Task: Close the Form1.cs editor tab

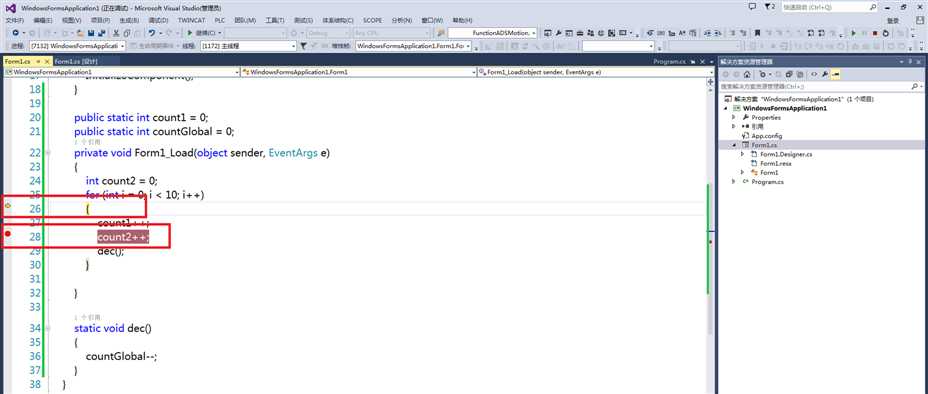Action: click(47, 61)
